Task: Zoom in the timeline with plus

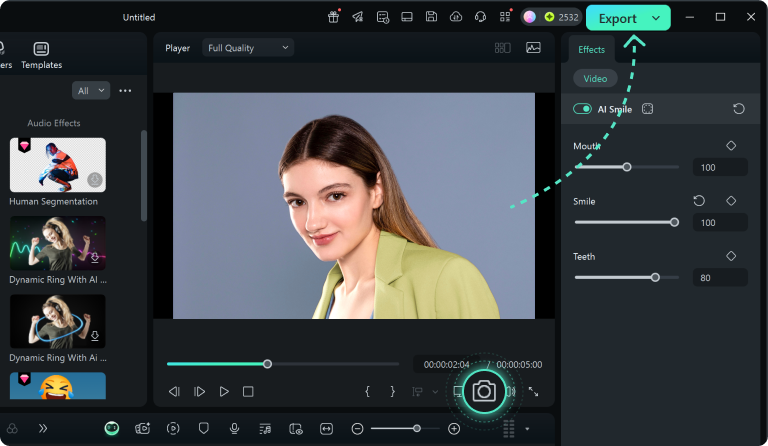Action: 454,429
